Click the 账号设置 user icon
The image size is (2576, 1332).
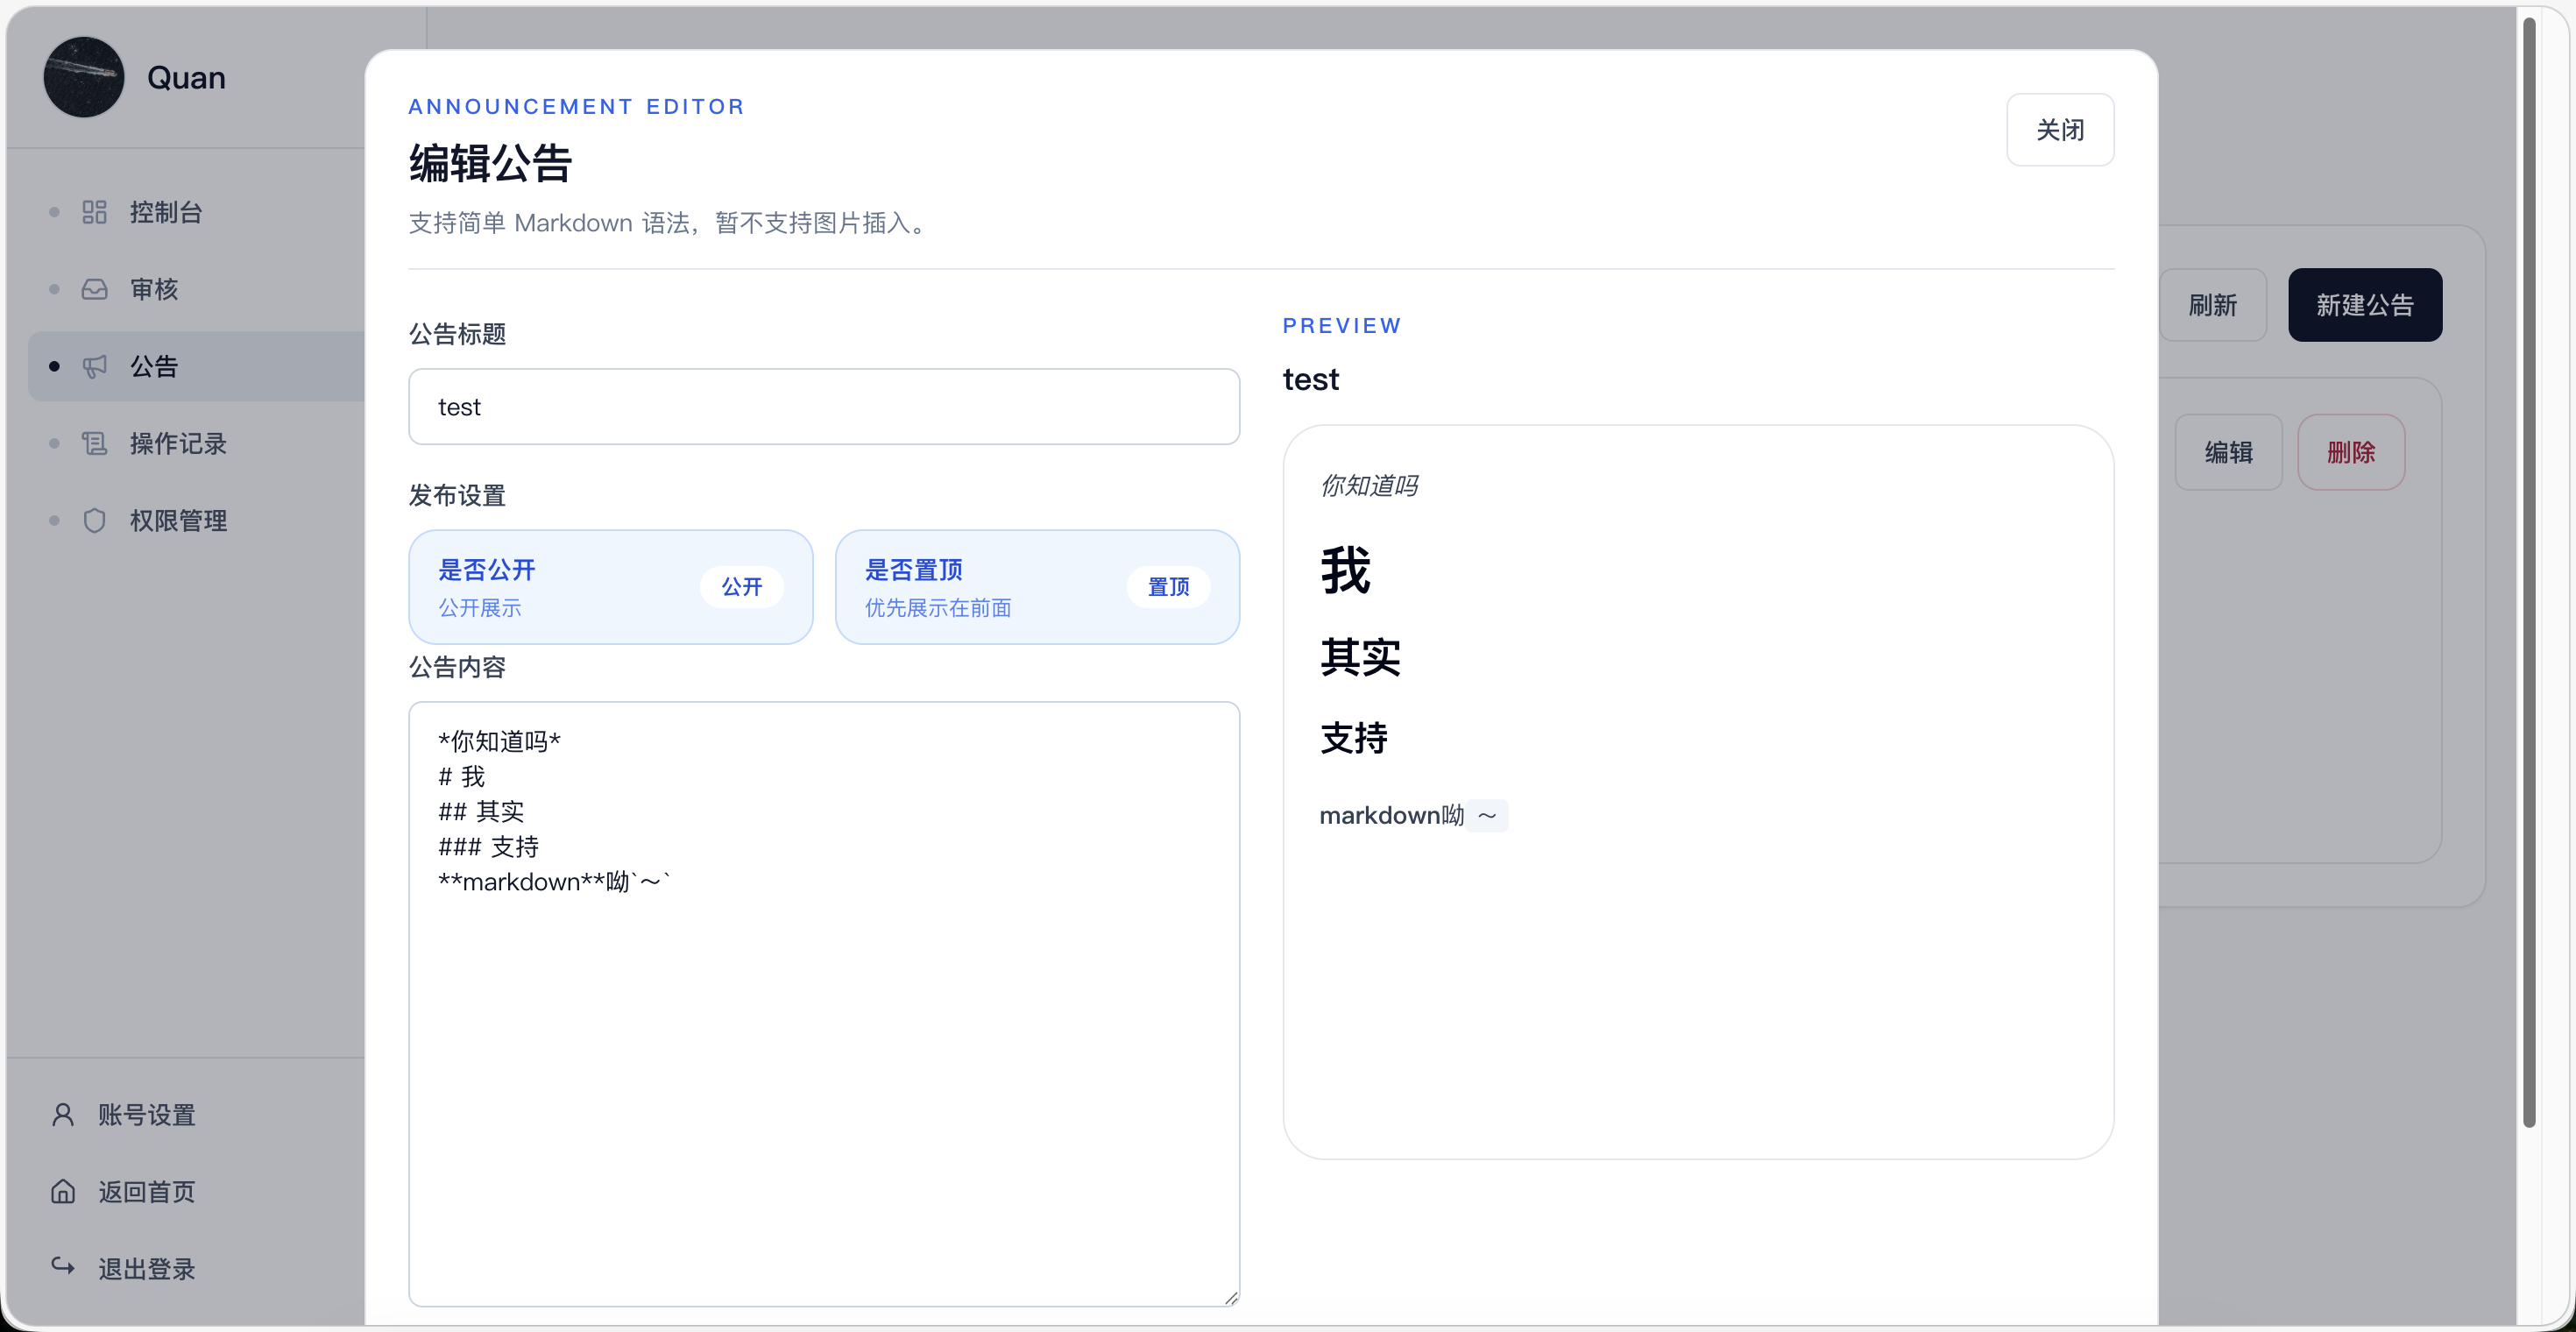(x=63, y=1114)
